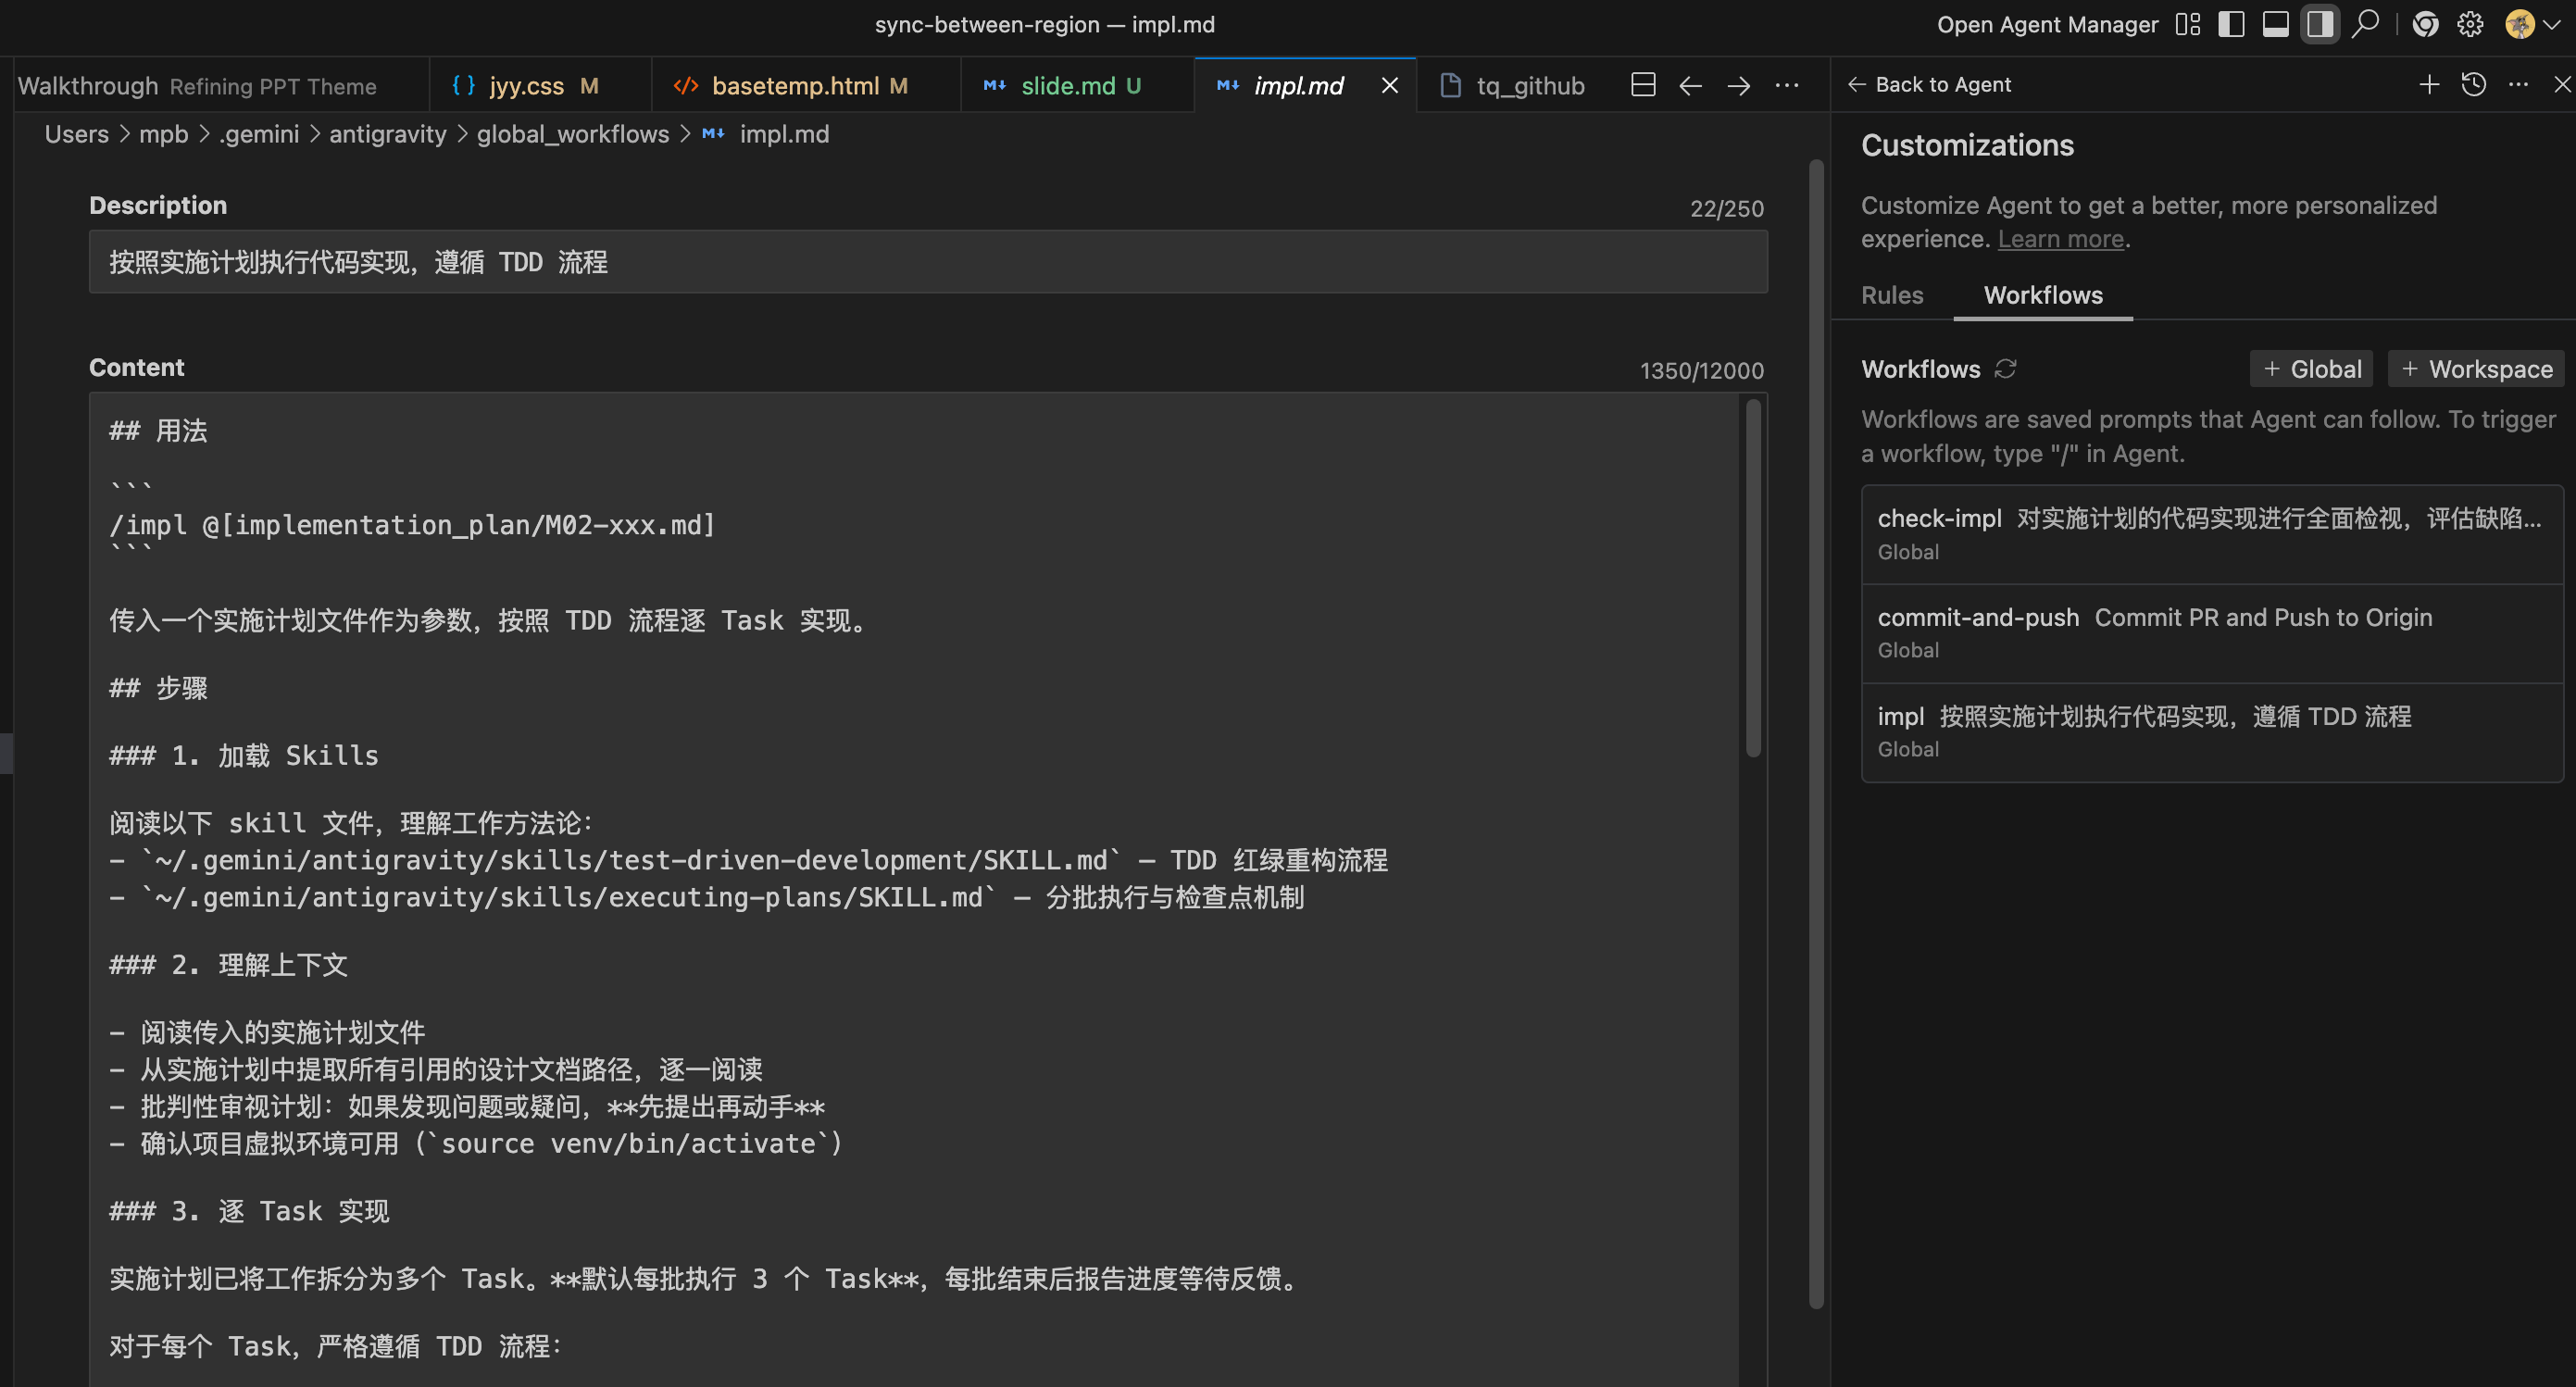This screenshot has height=1387, width=2576.
Task: Click the content editor scrollbar thumb
Action: coord(1753,580)
